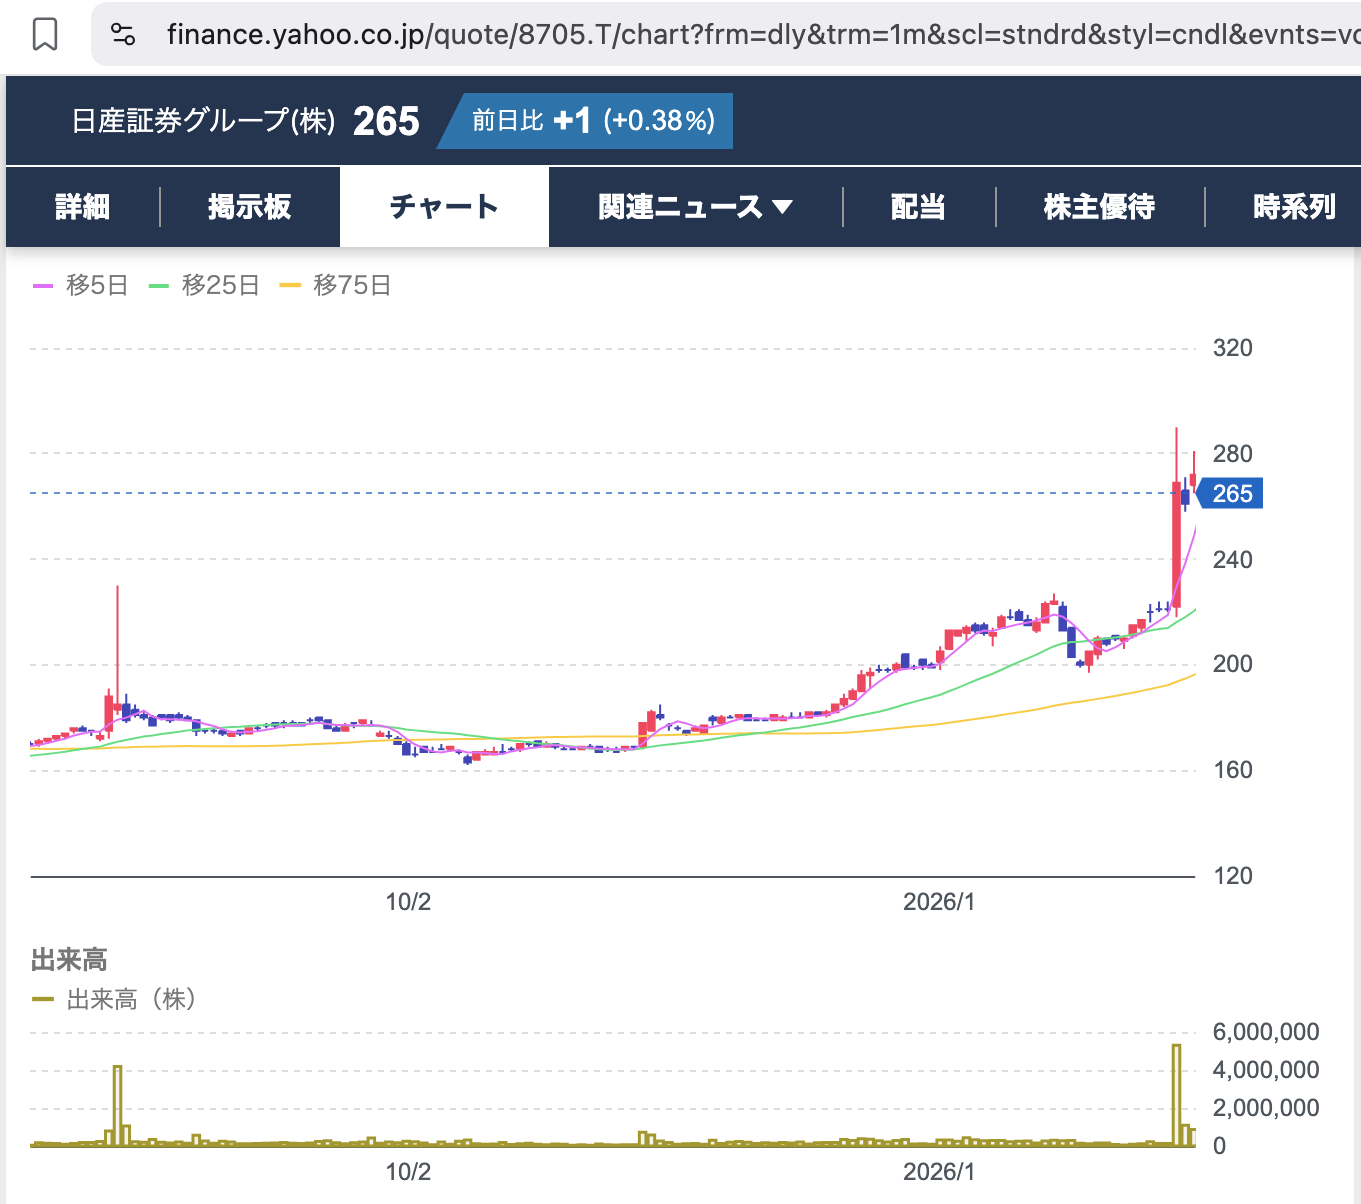Click the pink 移5日 legend color line
The width and height of the screenshot is (1361, 1204).
coord(43,286)
